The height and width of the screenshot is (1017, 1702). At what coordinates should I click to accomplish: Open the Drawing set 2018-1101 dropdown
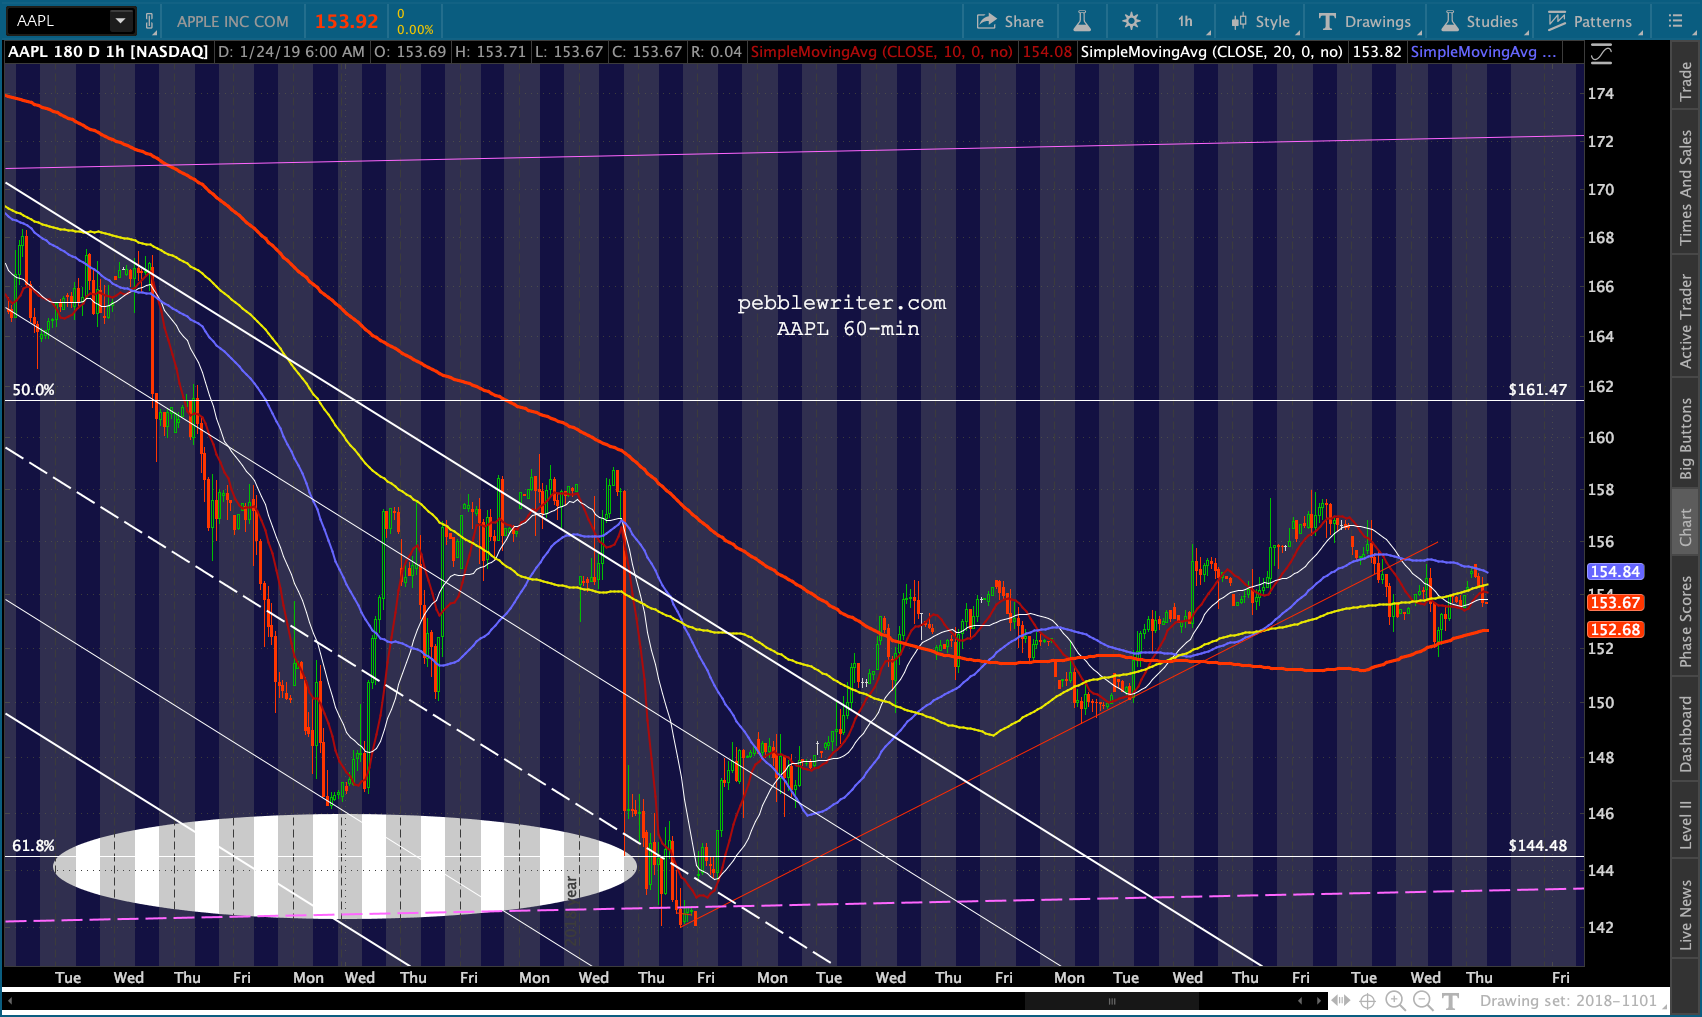[x=1574, y=1001]
